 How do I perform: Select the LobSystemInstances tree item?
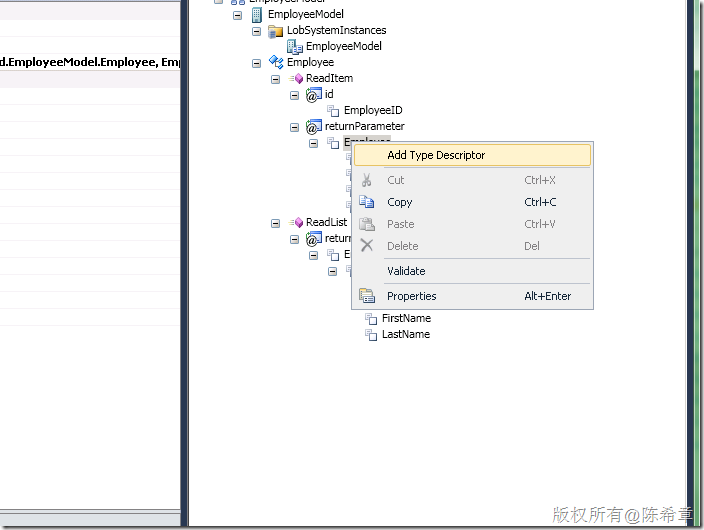[337, 30]
